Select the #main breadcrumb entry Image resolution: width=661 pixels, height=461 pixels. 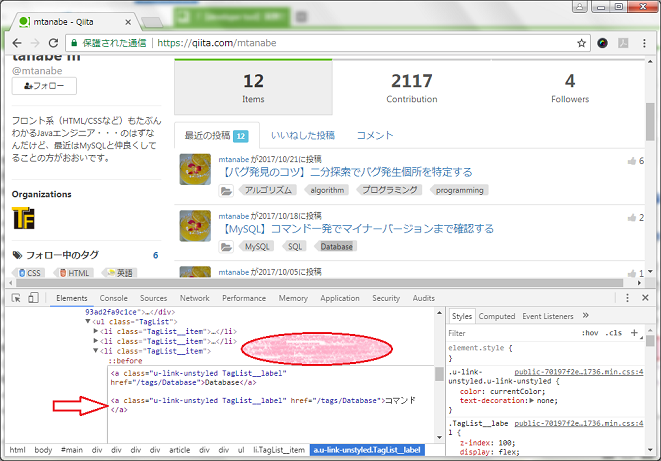(x=72, y=450)
